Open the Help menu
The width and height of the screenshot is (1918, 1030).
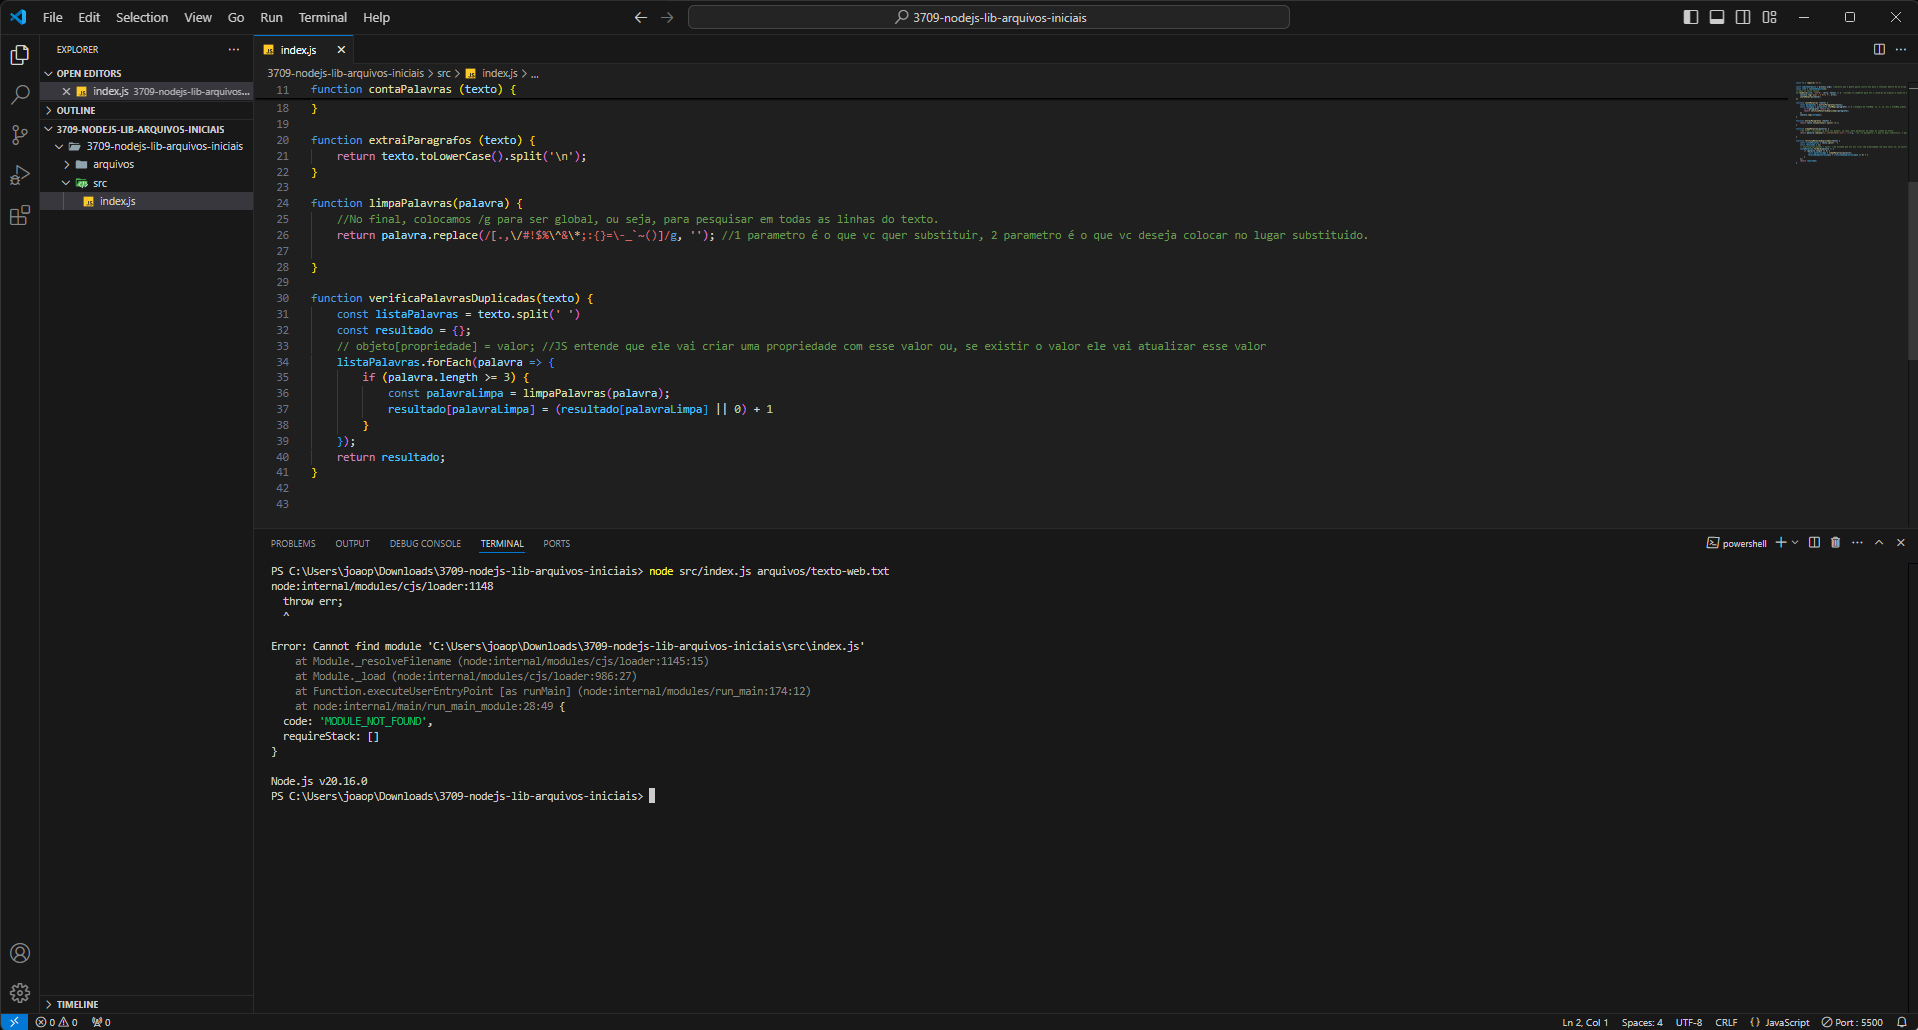pyautogui.click(x=376, y=17)
